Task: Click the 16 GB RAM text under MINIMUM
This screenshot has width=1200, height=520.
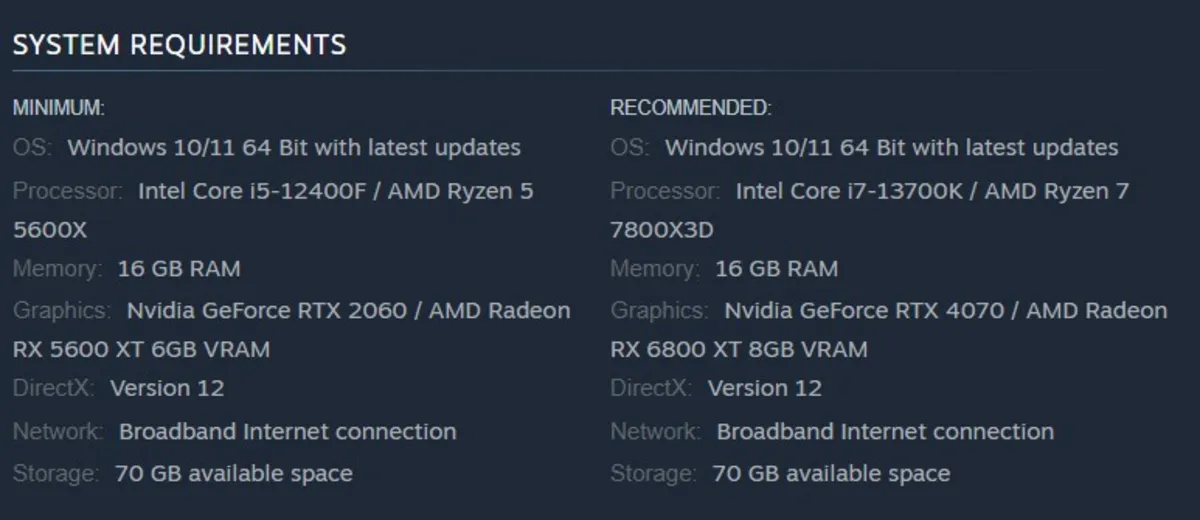Action: 178,269
